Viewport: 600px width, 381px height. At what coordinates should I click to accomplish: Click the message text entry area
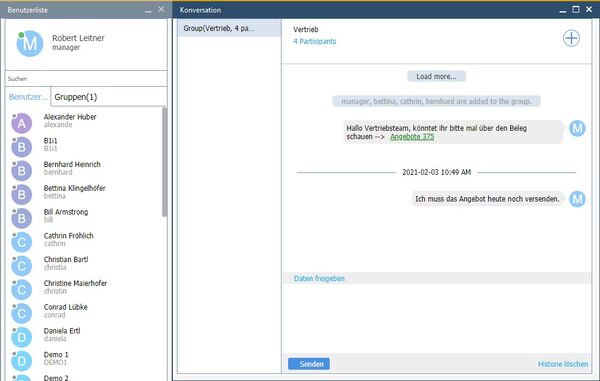437,319
